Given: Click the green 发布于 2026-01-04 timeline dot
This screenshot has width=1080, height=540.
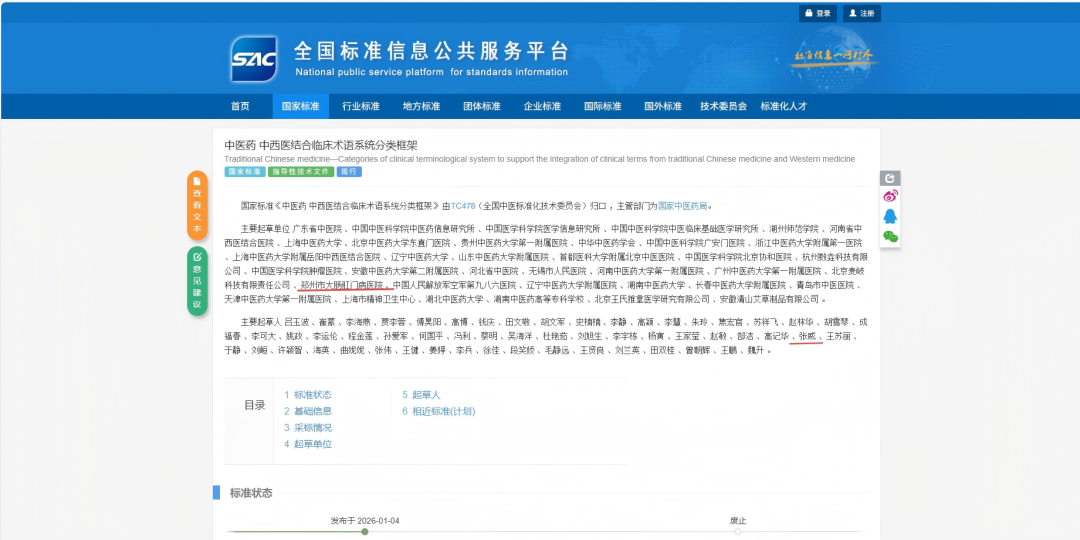Looking at the screenshot, I should coord(364,532).
